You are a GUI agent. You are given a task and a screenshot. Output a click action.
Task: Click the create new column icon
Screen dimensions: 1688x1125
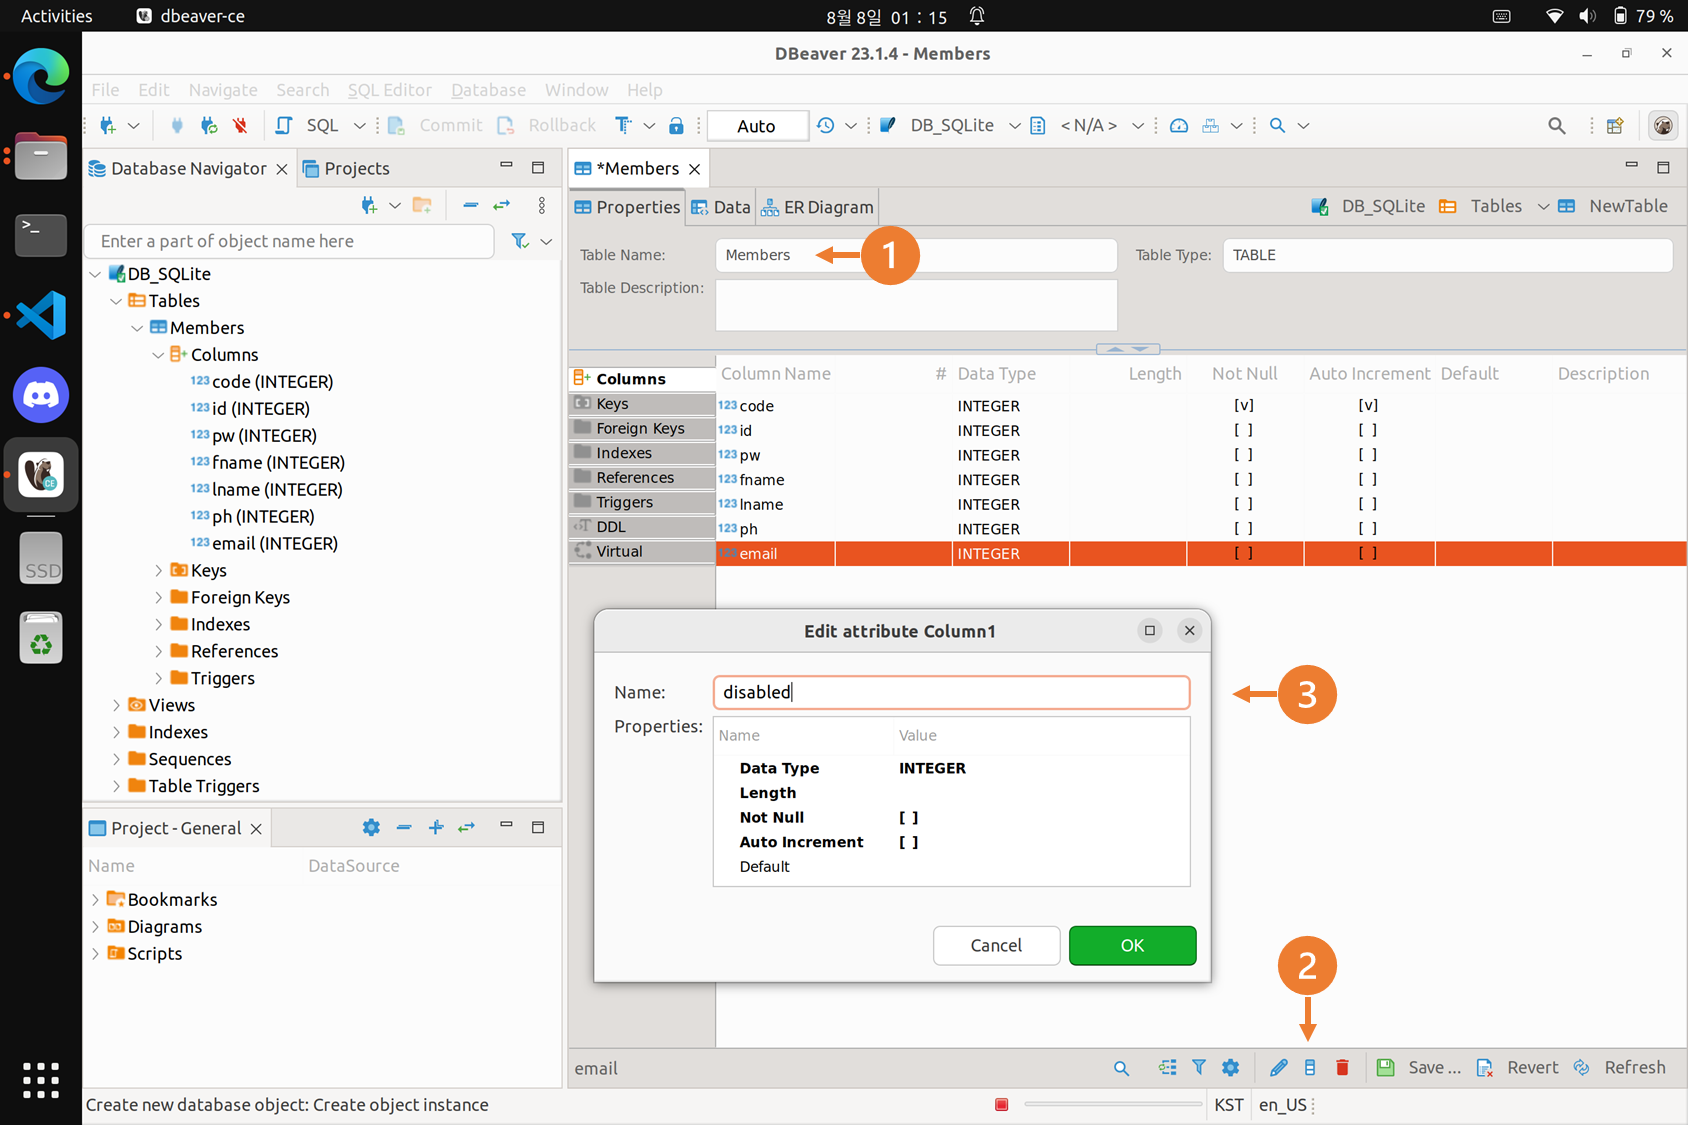coord(1310,1068)
